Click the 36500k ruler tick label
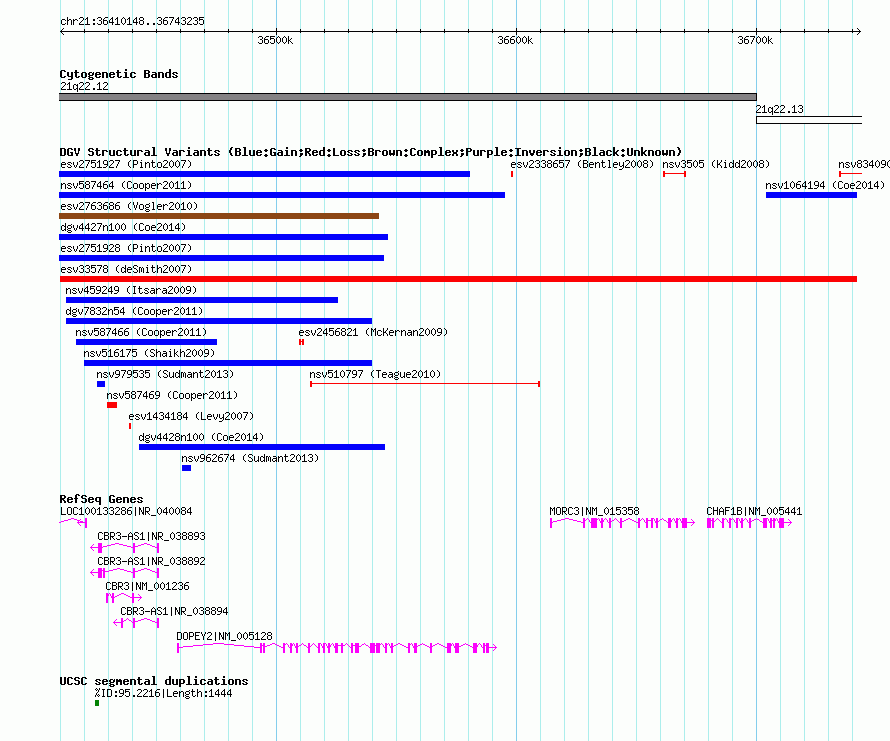The width and height of the screenshot is (890, 741). point(275,40)
